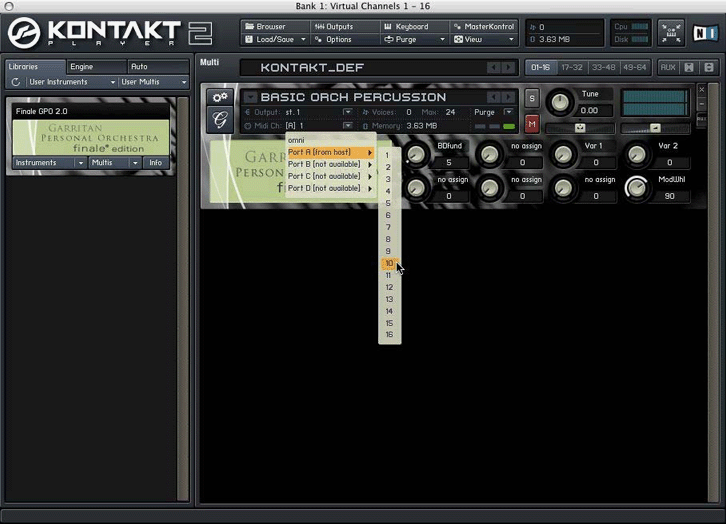Click the Finale GPO Info button
The height and width of the screenshot is (524, 726).
point(156,163)
